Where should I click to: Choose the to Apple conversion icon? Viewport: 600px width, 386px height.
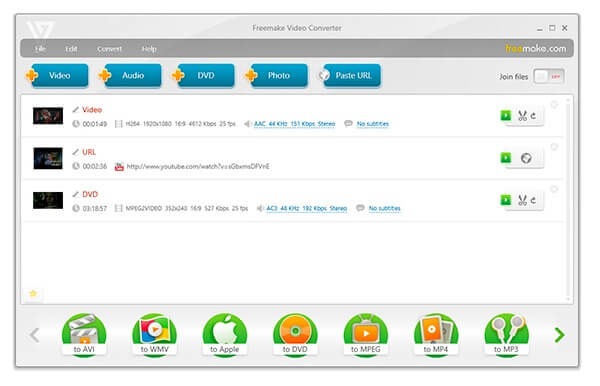pyautogui.click(x=225, y=335)
